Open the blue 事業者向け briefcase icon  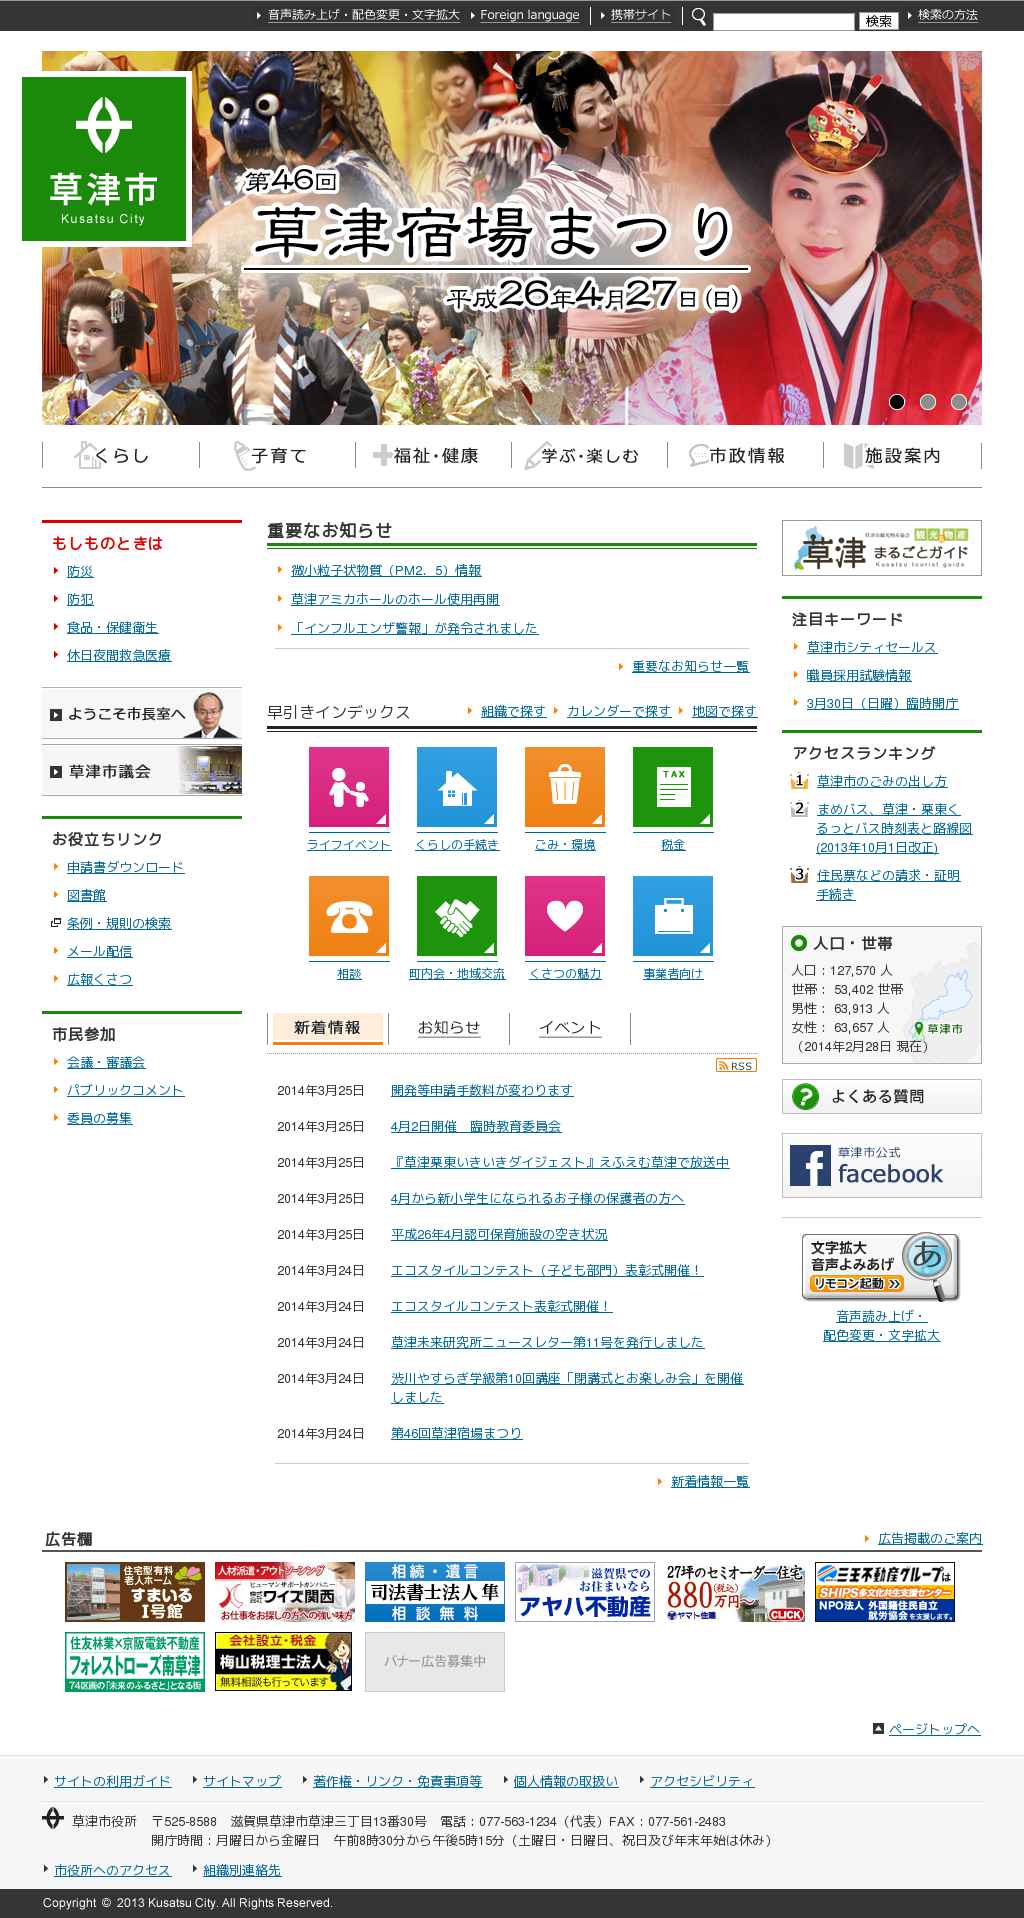673,916
